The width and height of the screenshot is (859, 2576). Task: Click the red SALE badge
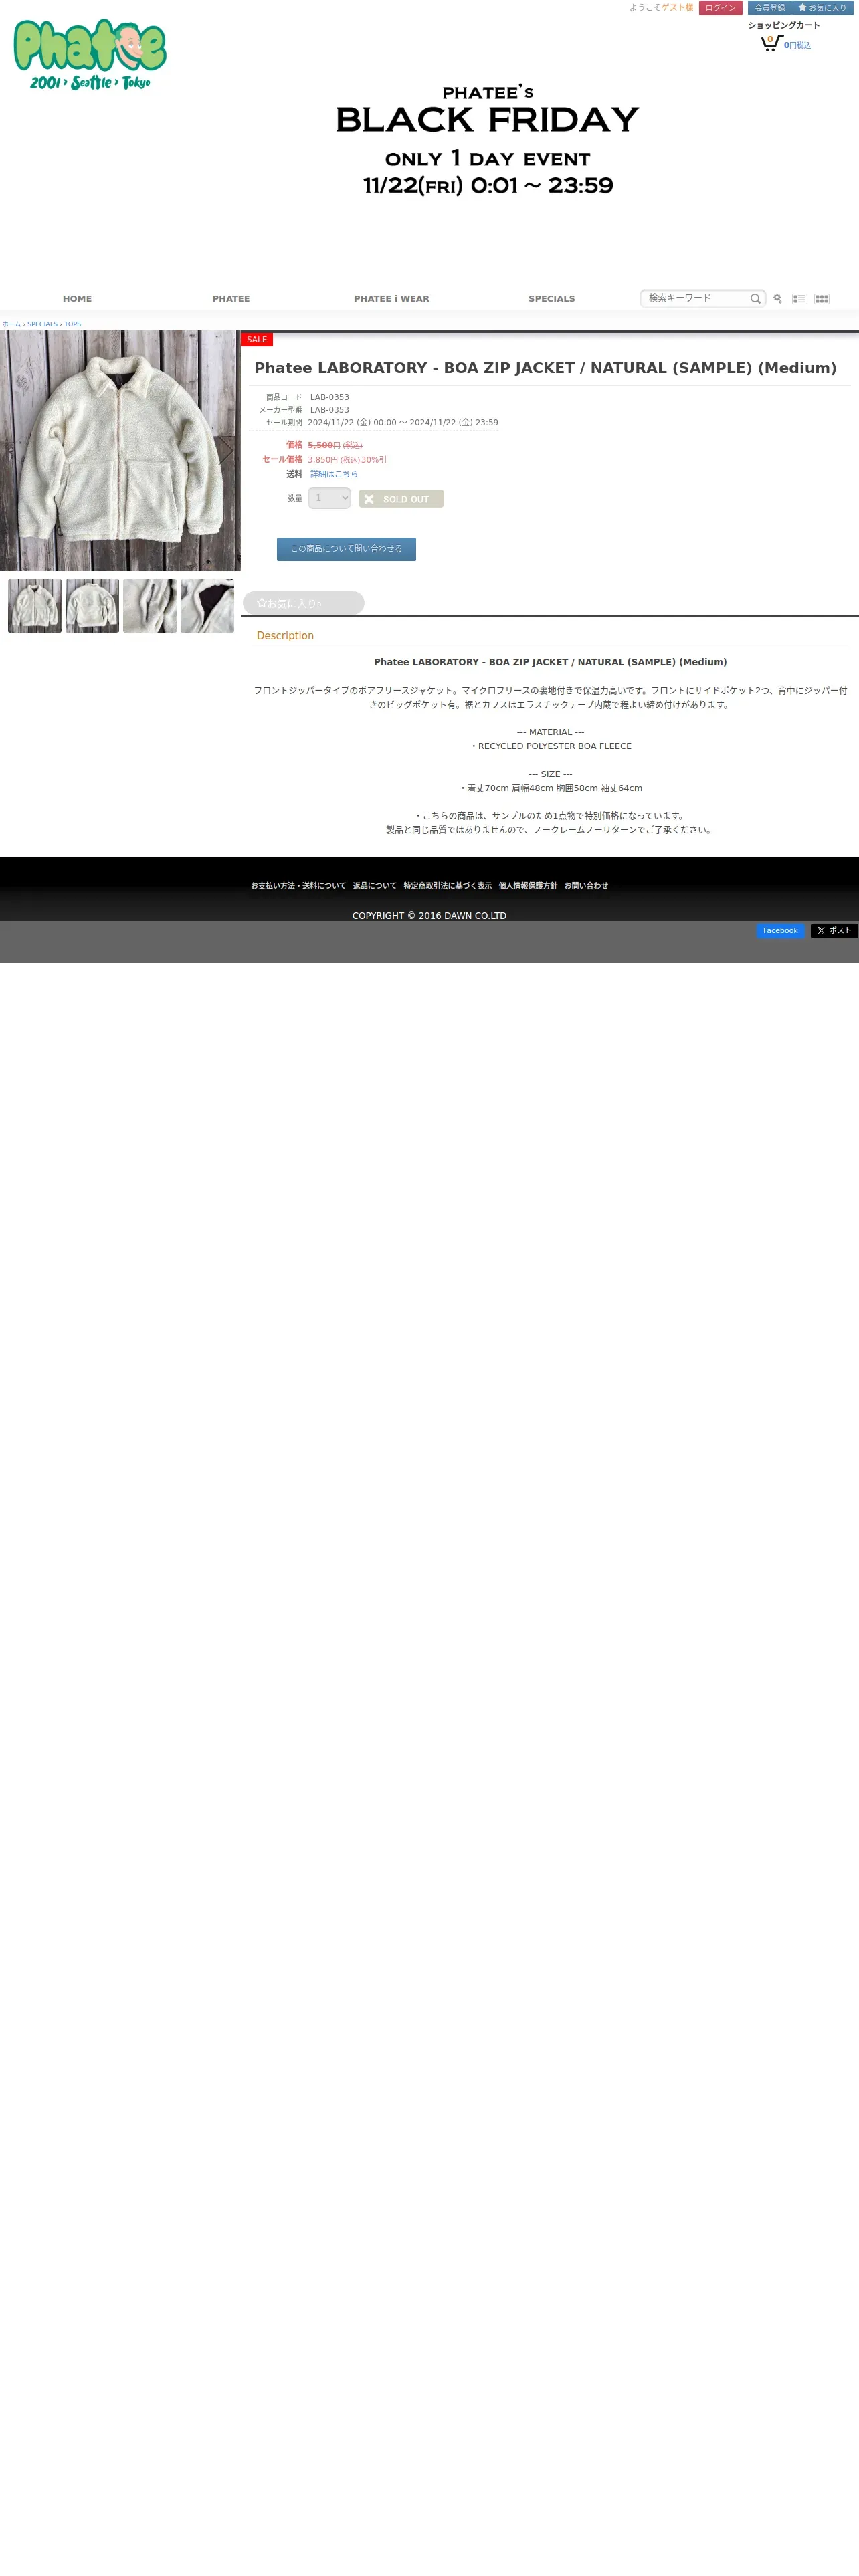click(x=257, y=340)
